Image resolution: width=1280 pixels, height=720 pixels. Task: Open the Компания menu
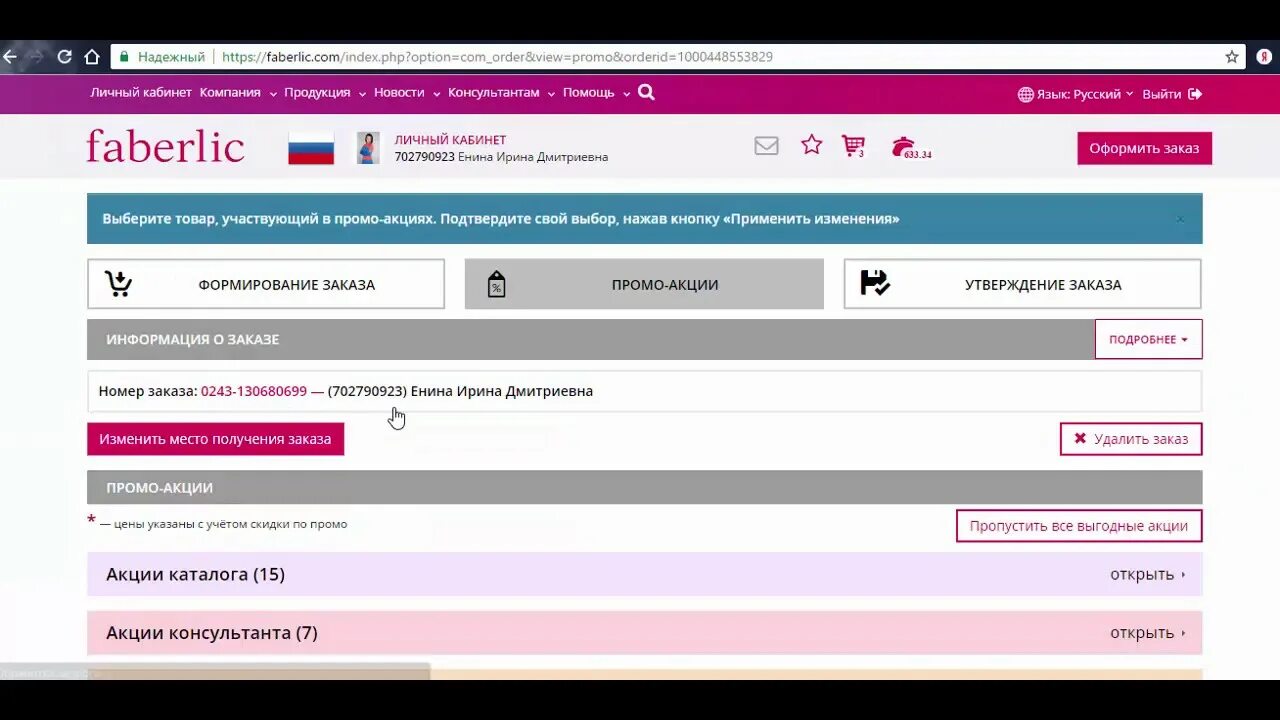click(x=237, y=93)
